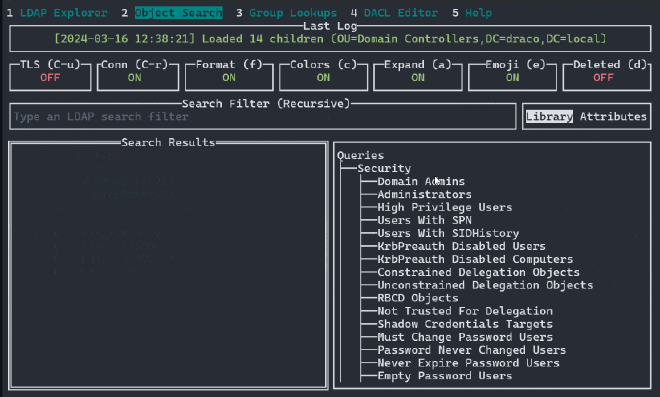Go to the Help tab

[478, 13]
